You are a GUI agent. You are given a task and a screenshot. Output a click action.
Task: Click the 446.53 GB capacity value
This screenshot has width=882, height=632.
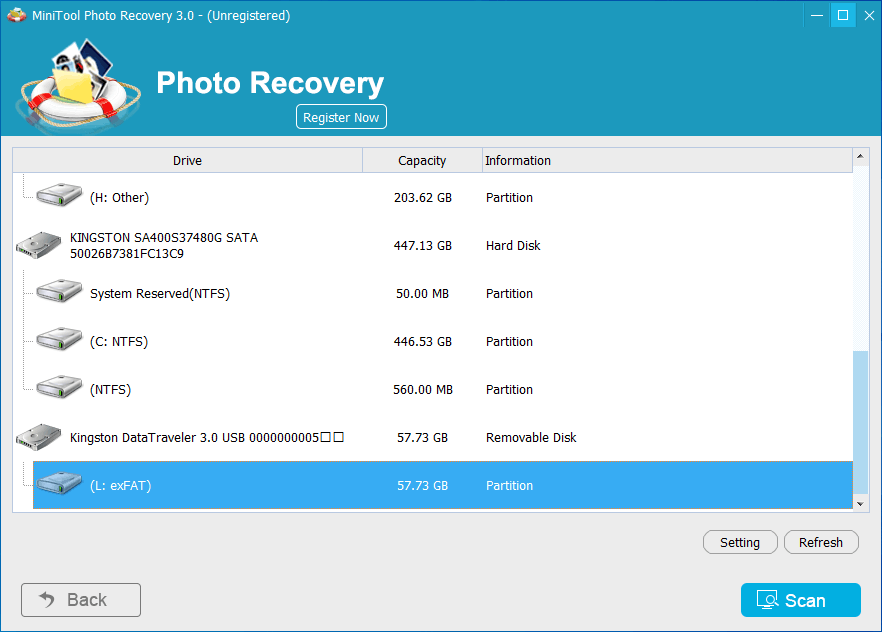tap(422, 341)
